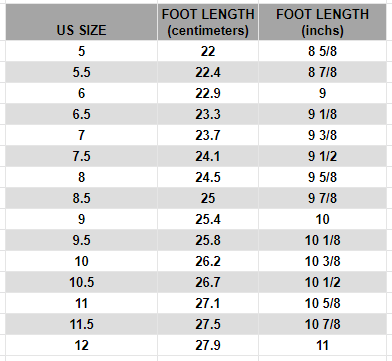Click the cell showing 10 1/8 inches

pos(322,240)
